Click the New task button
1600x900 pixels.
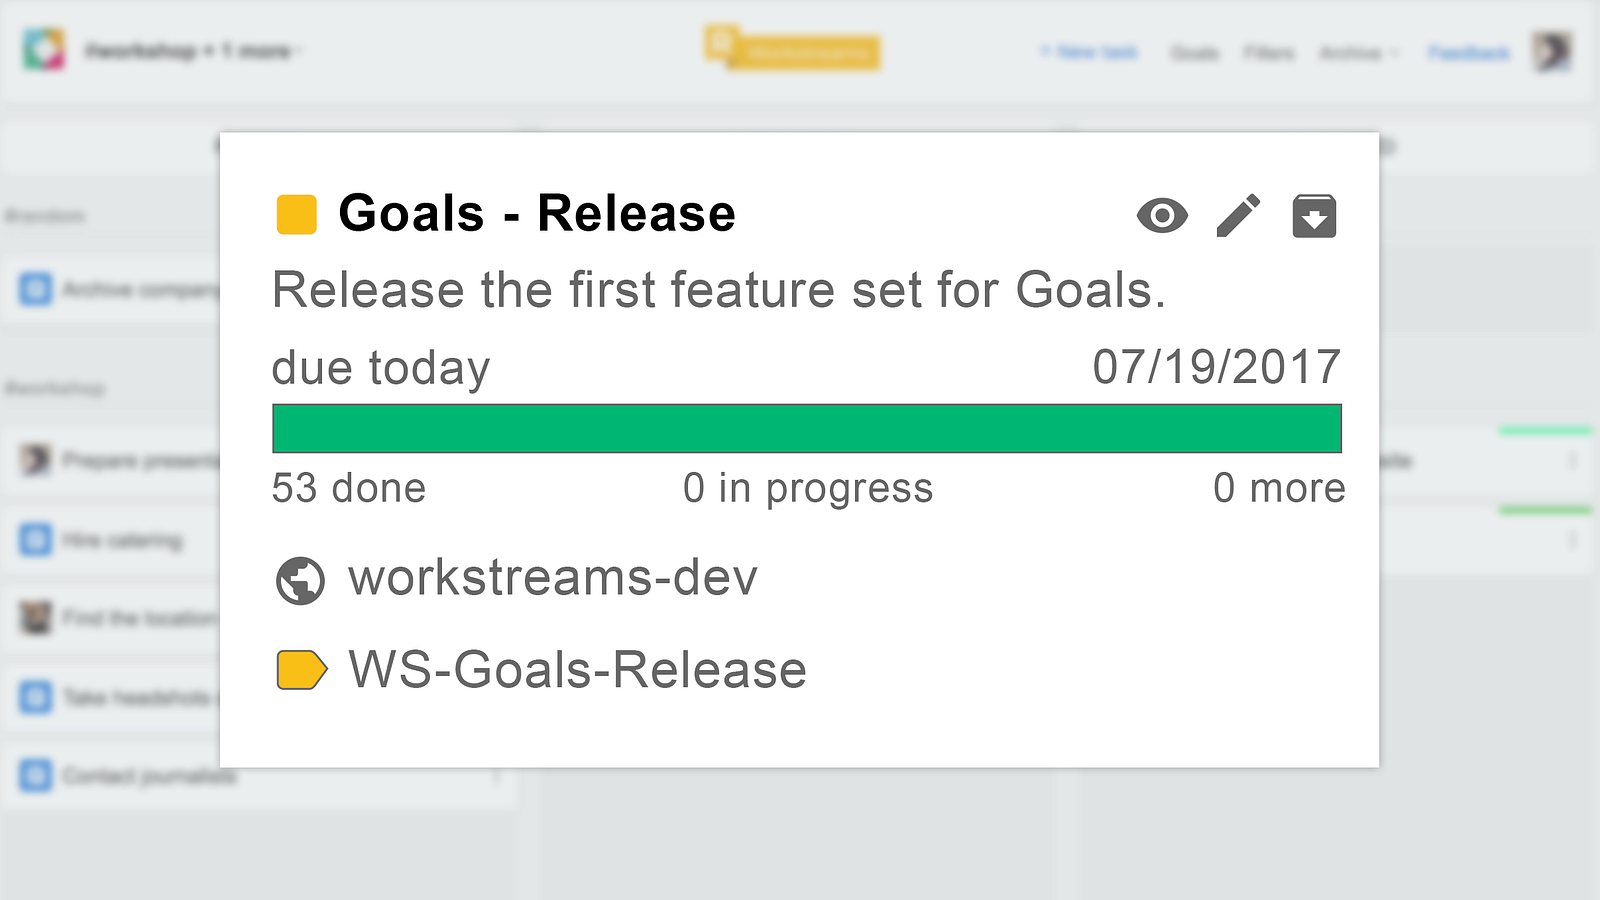tap(1089, 52)
